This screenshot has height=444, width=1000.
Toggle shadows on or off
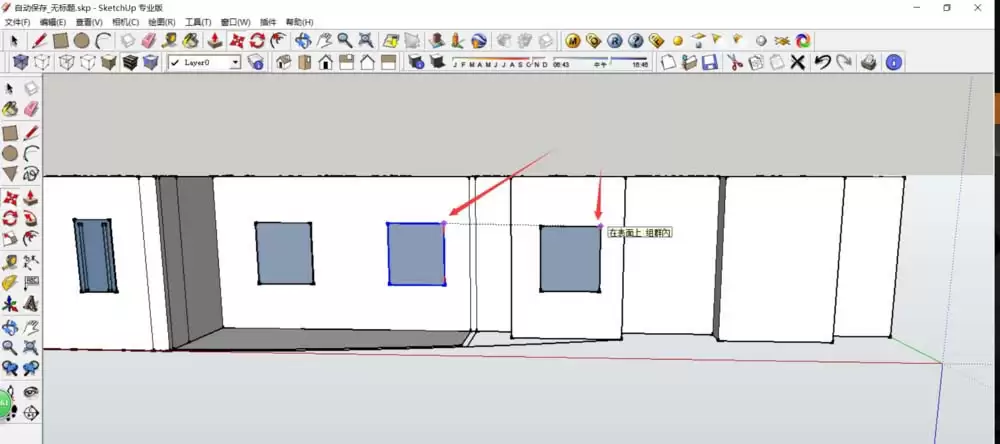click(438, 62)
